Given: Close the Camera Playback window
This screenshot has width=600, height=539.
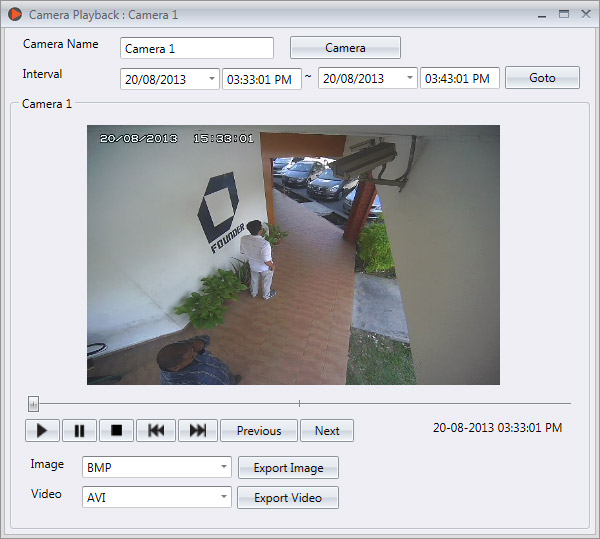Looking at the screenshot, I should tap(585, 14).
